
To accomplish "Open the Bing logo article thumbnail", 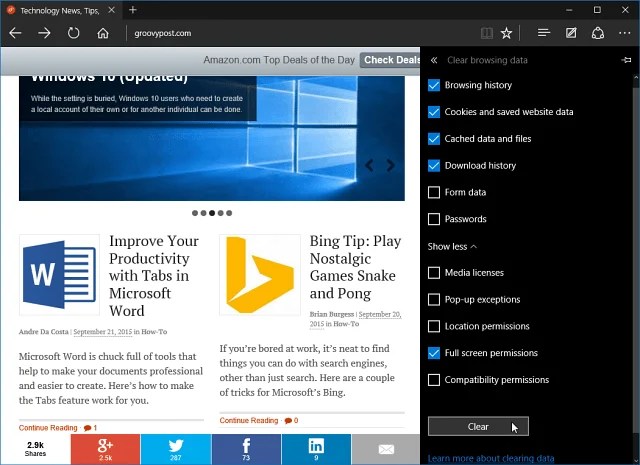I will [260, 275].
